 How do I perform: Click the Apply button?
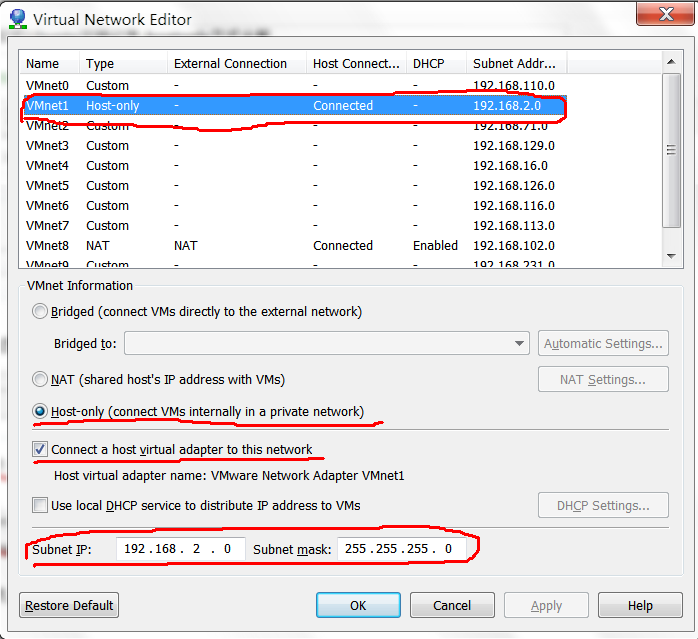[546, 606]
